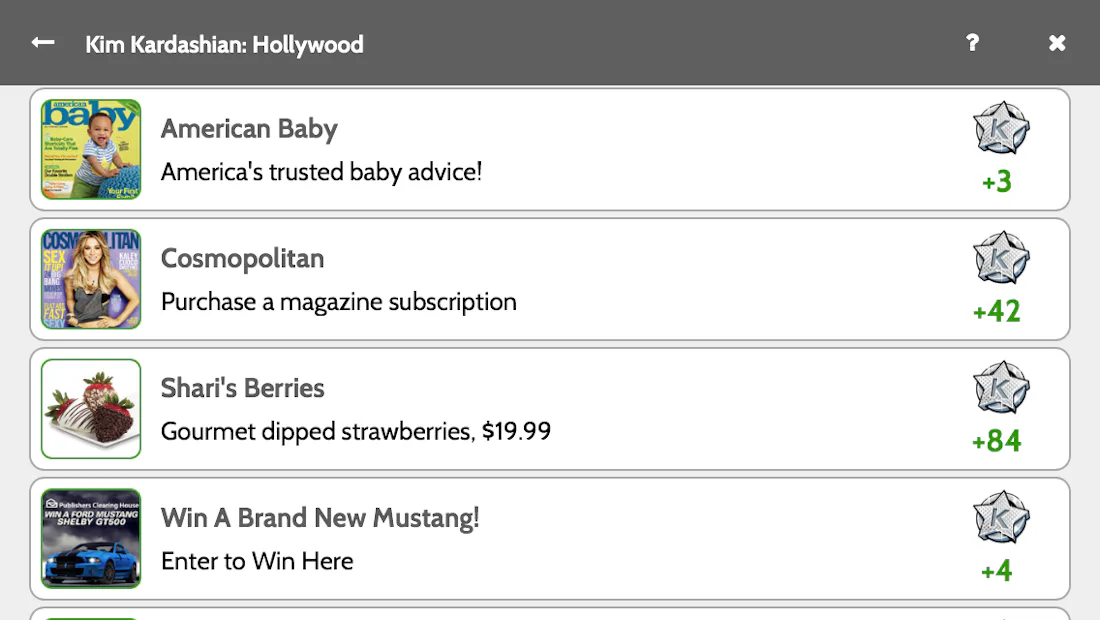Select the Win A Brand New Mustang! title
This screenshot has height=620, width=1100.
click(x=320, y=518)
